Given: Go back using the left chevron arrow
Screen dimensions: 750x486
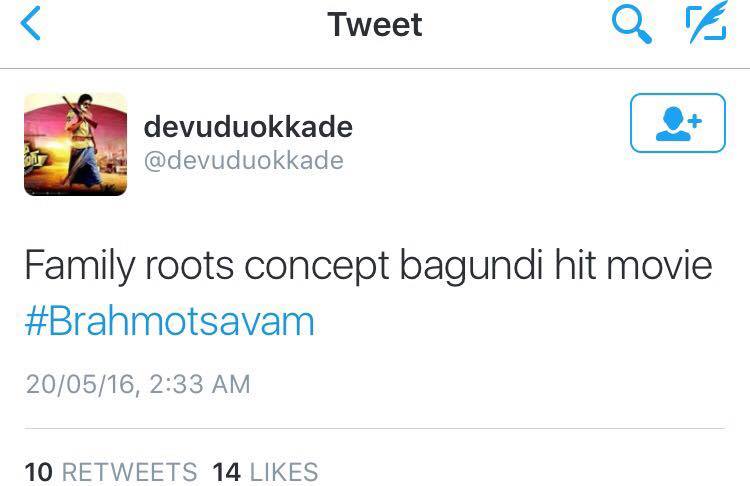Looking at the screenshot, I should pos(31,23).
